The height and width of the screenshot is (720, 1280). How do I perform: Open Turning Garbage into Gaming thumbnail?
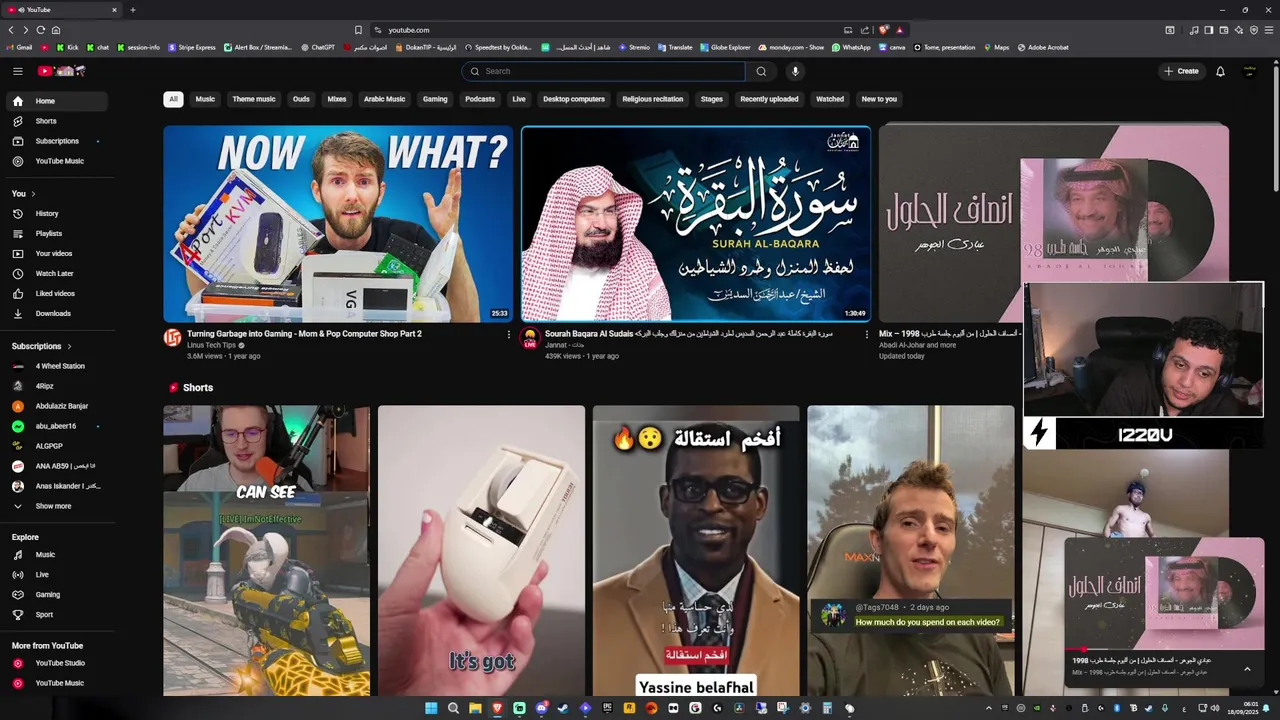[x=338, y=224]
